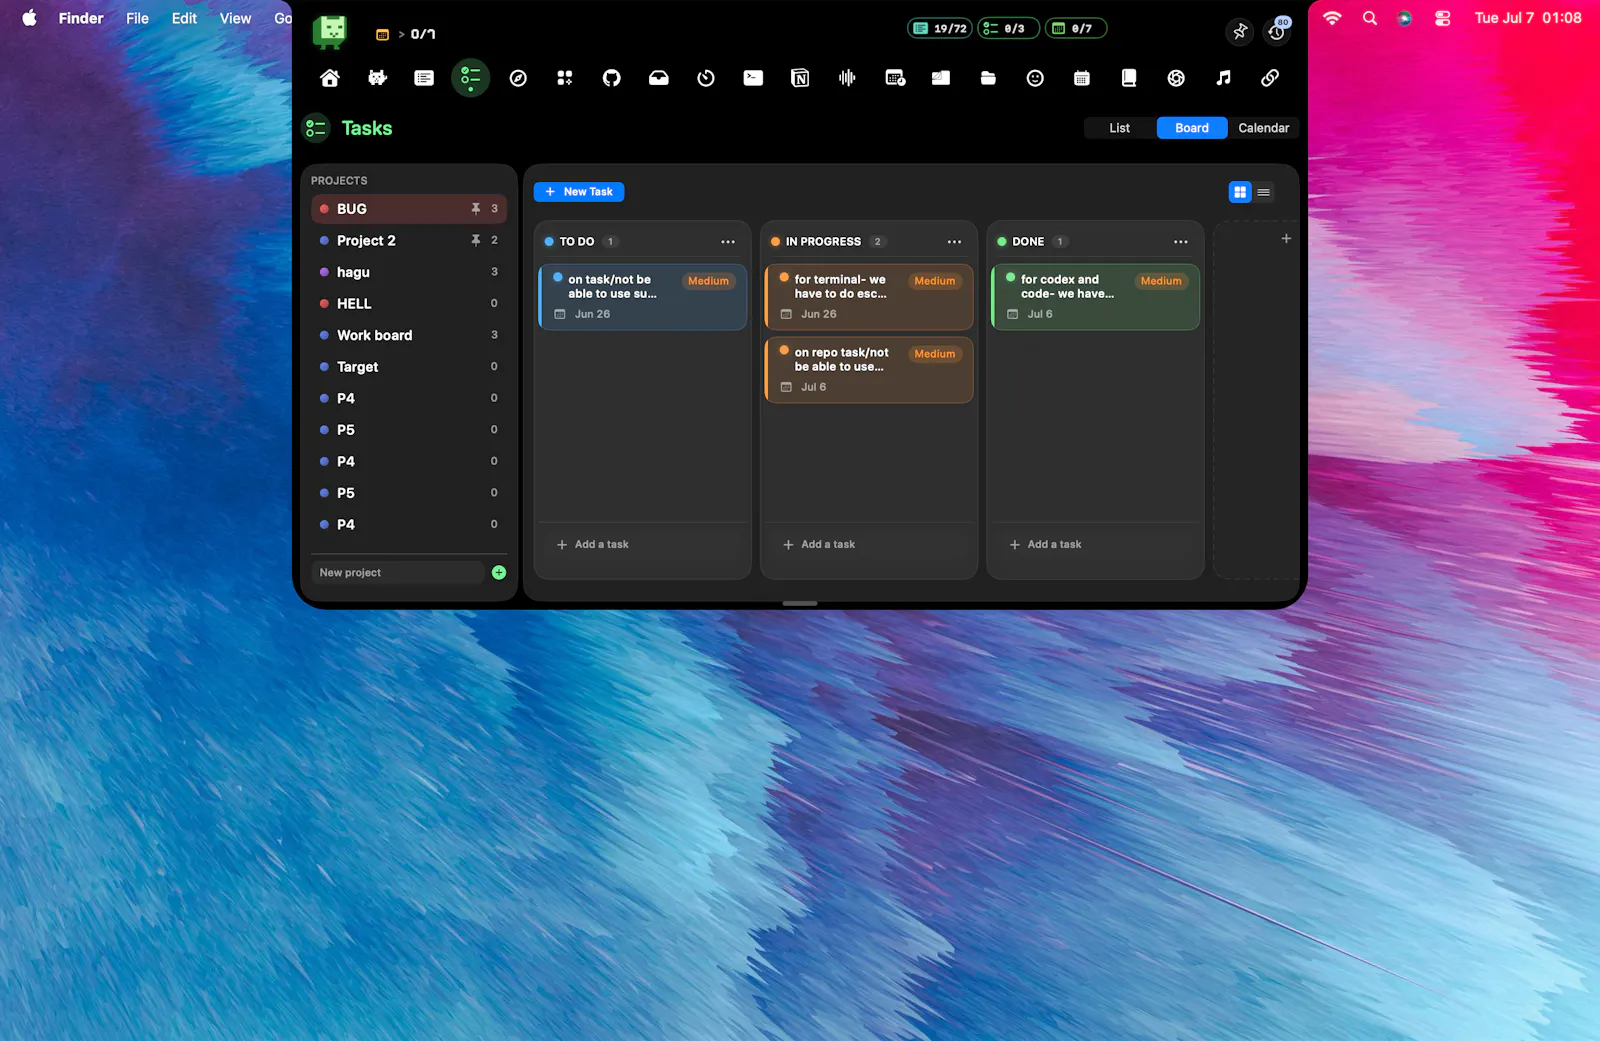Open the calendar clock toolbar icon
The height and width of the screenshot is (1041, 1600).
895,78
